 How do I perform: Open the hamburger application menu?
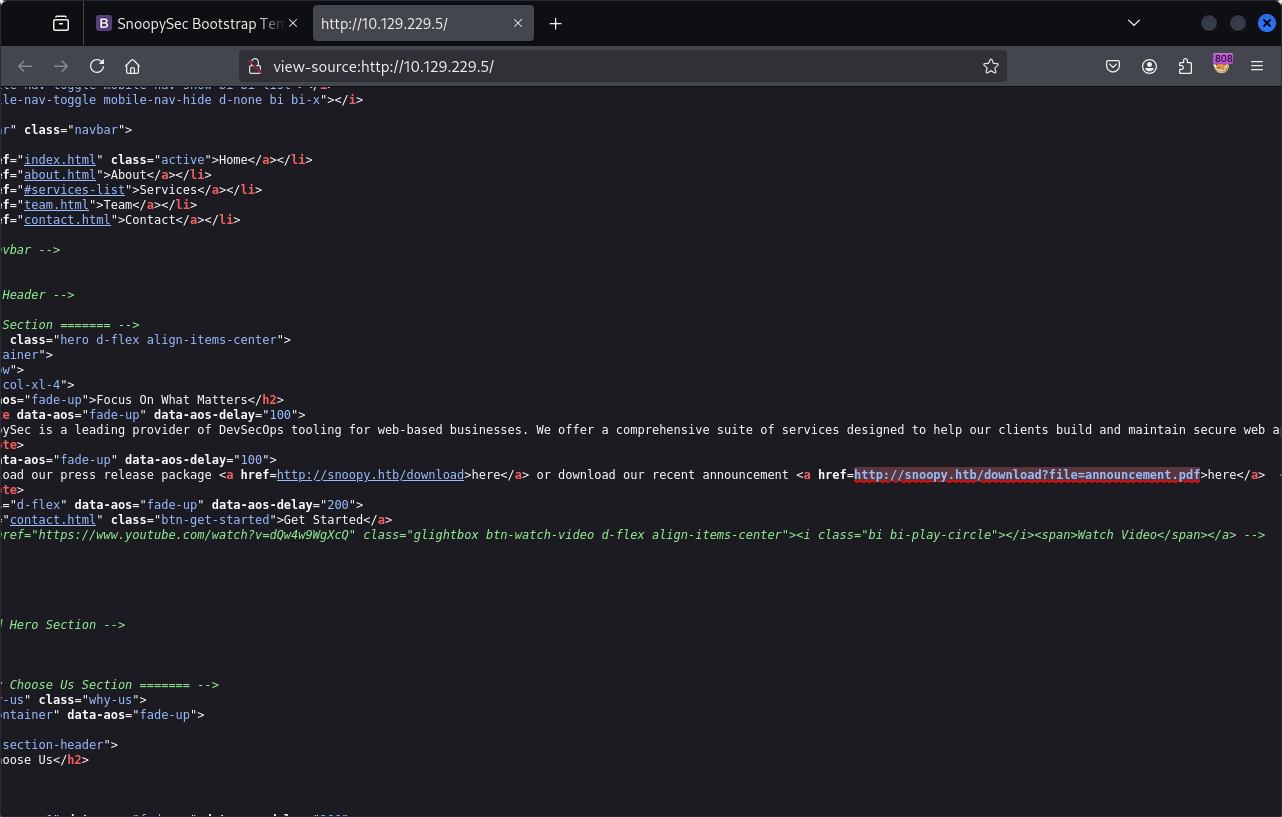[x=1257, y=66]
